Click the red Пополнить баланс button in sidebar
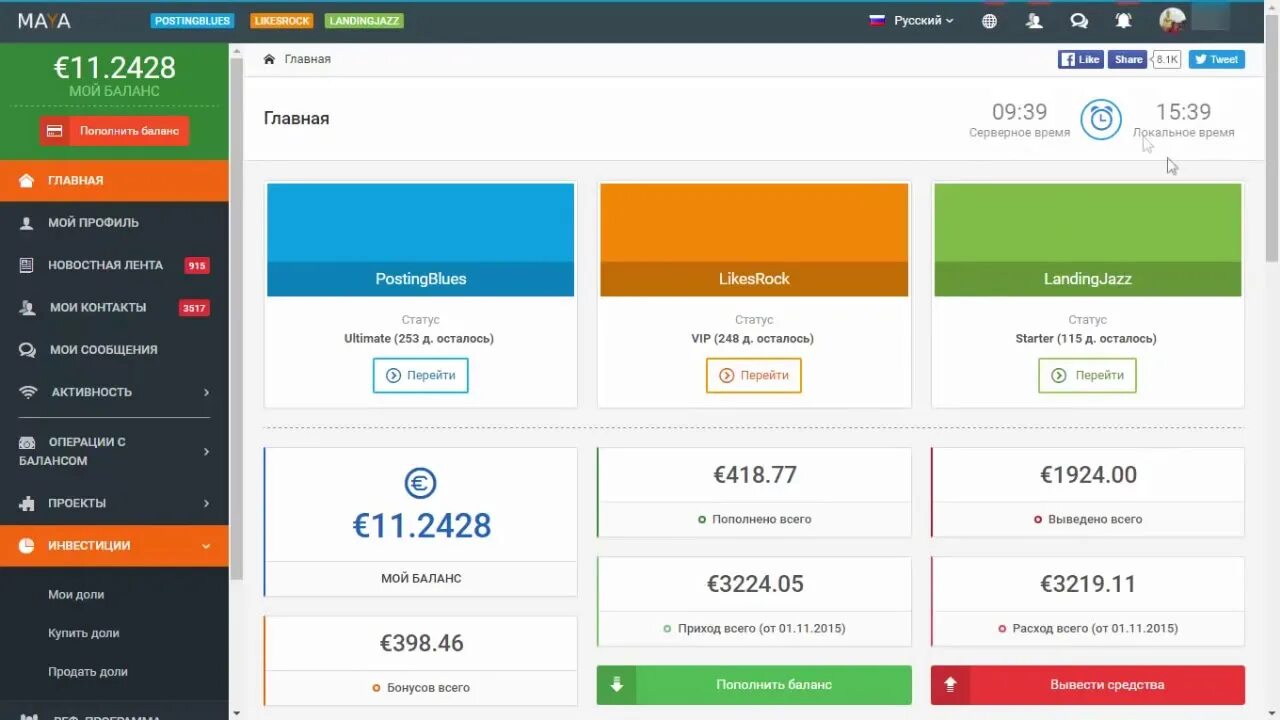The width and height of the screenshot is (1280, 720). tap(114, 131)
